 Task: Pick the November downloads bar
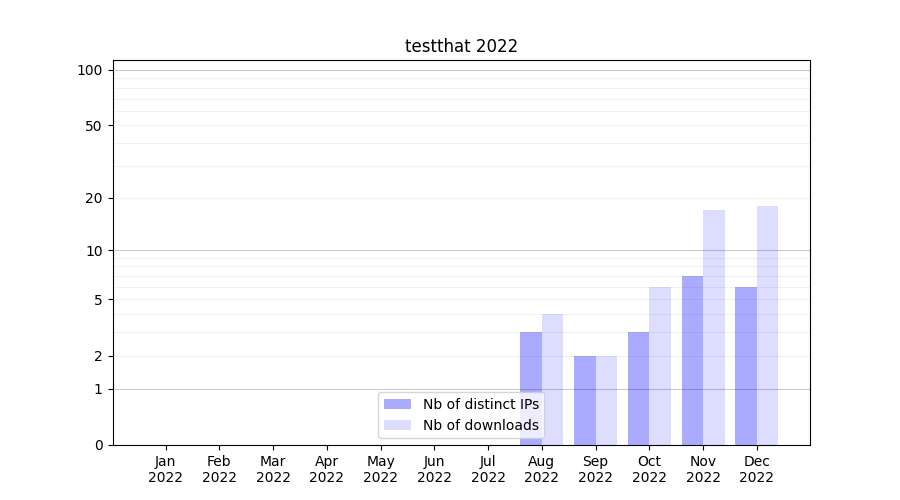point(714,327)
